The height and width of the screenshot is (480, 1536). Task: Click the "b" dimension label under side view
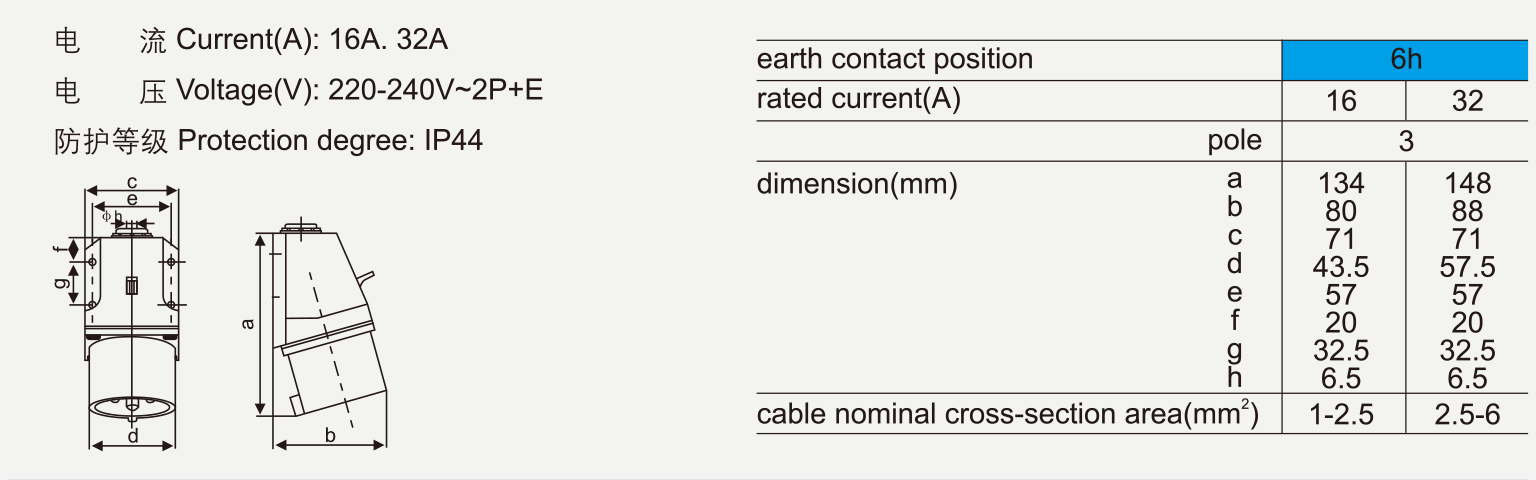[330, 435]
